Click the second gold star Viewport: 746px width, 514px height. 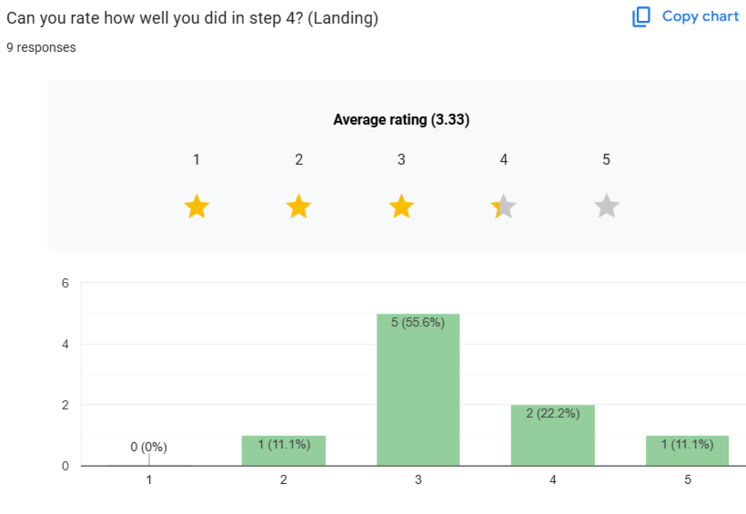coord(299,207)
